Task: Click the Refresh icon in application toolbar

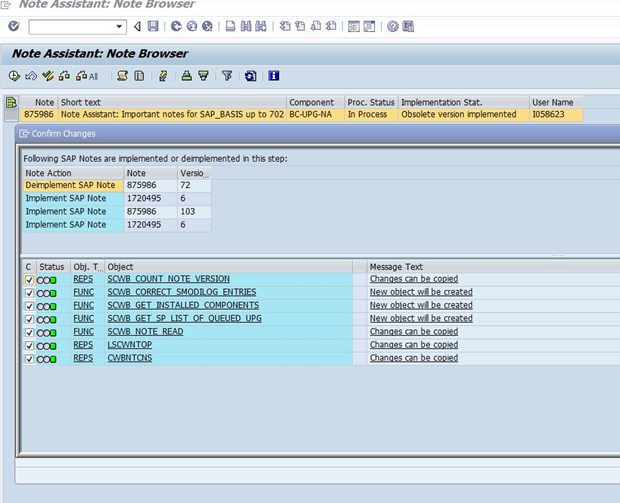Action: pos(250,76)
